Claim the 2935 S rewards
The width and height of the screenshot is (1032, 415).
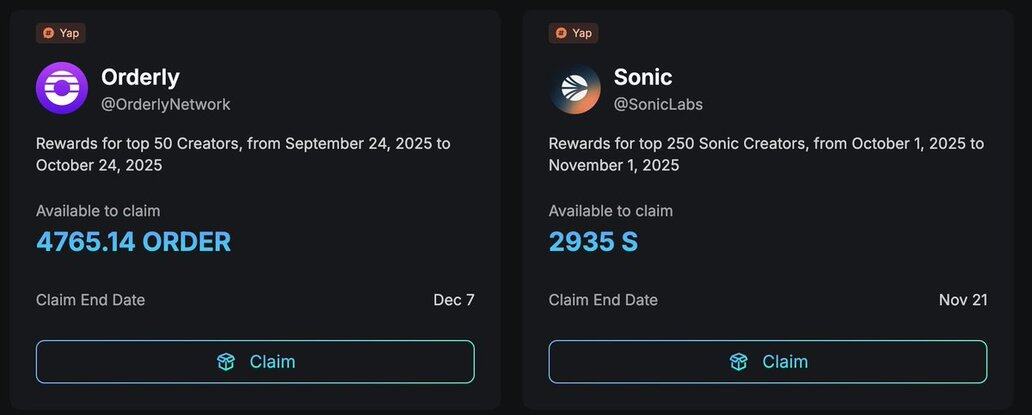[768, 362]
